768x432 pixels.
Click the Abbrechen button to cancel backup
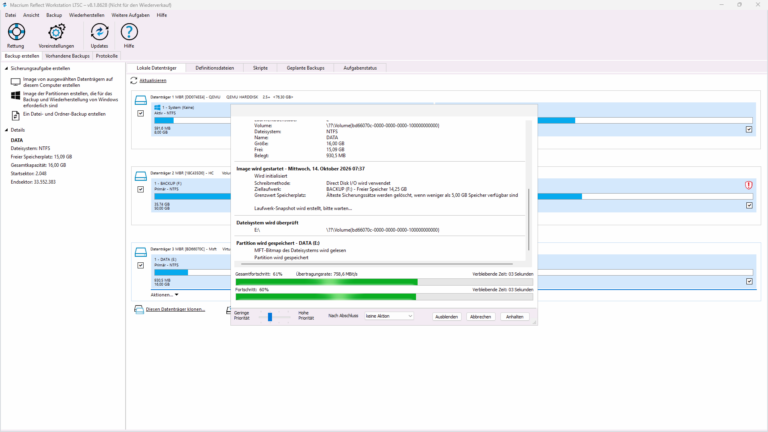tap(480, 317)
